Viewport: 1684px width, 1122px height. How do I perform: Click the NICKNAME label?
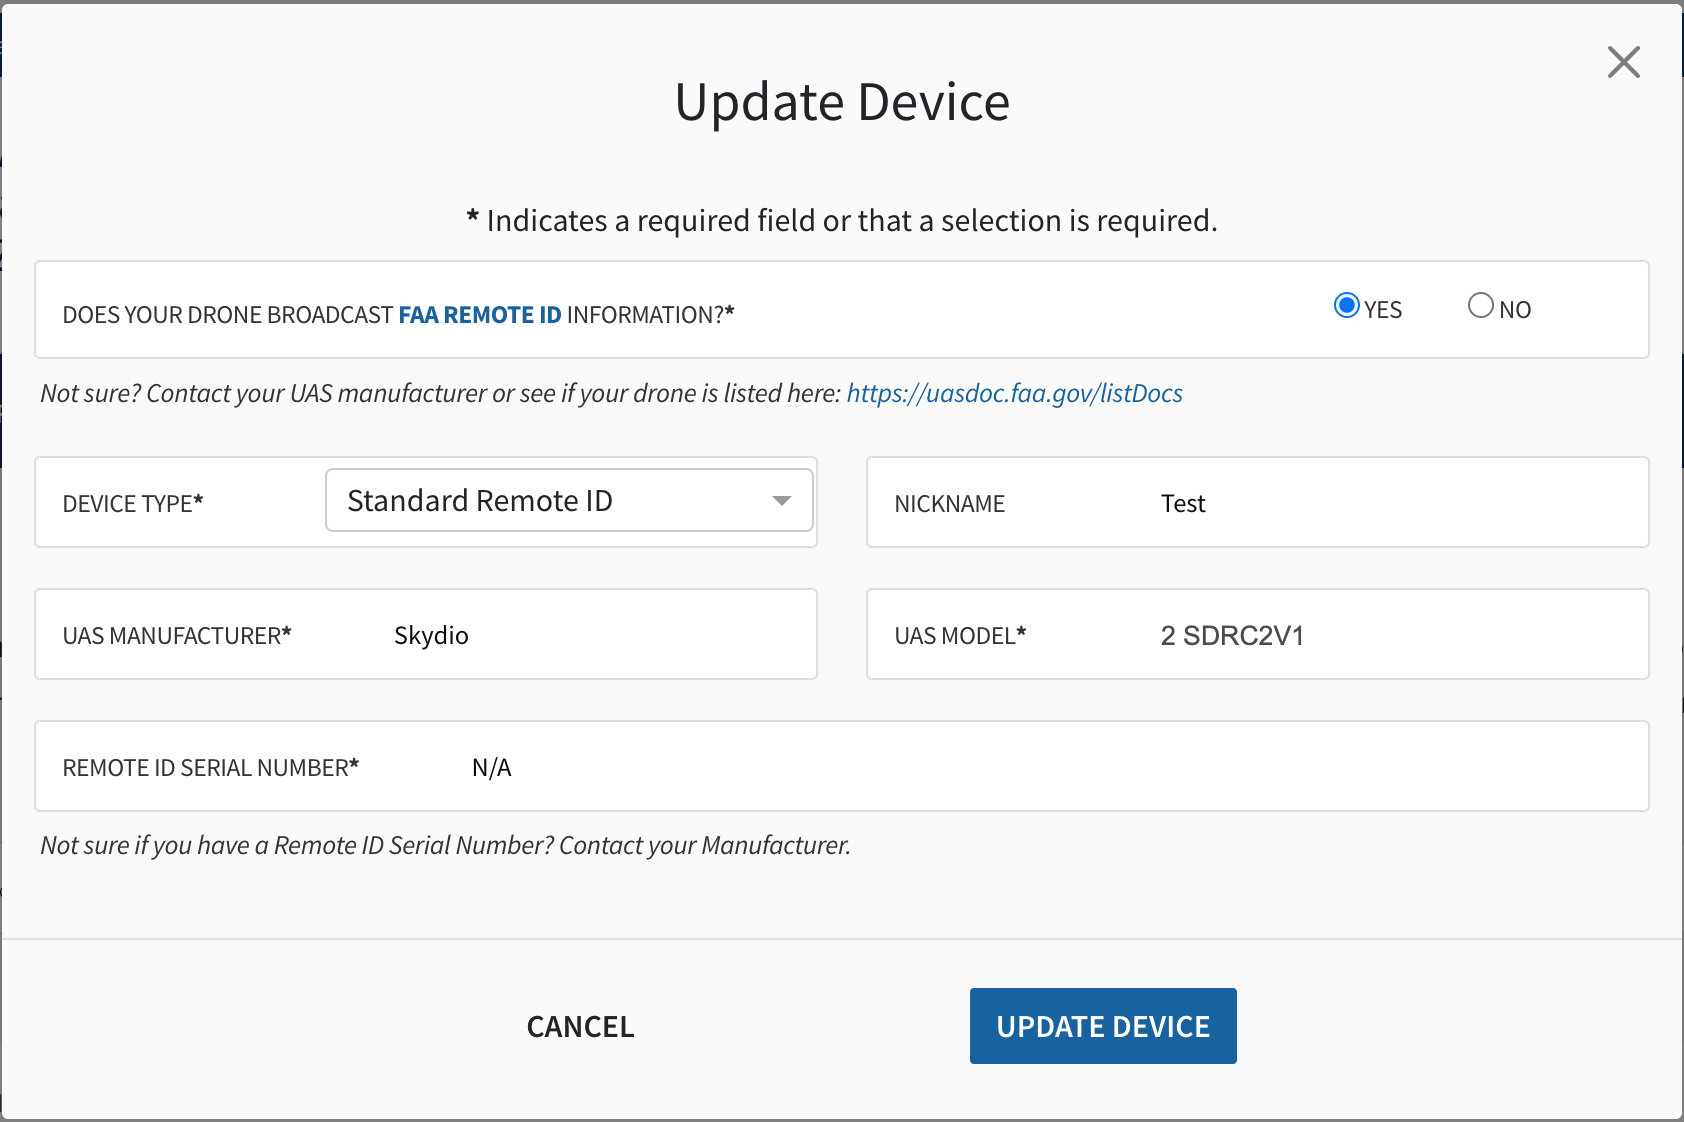(949, 504)
